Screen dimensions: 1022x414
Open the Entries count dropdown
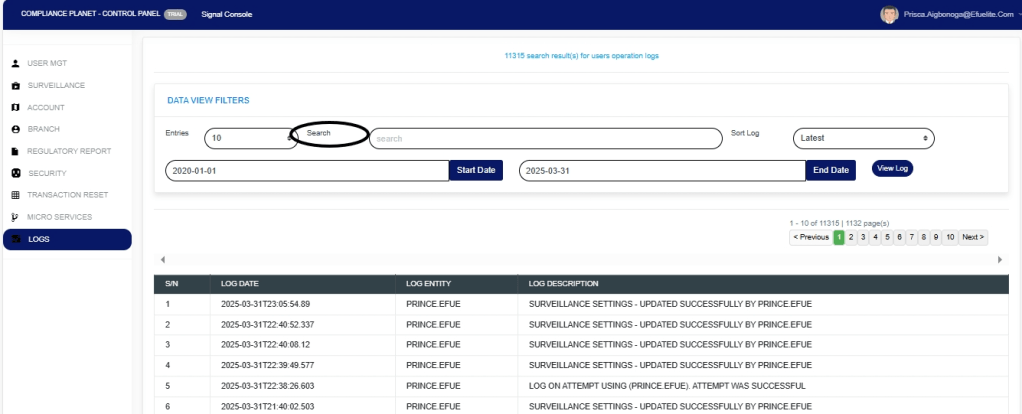coord(250,138)
